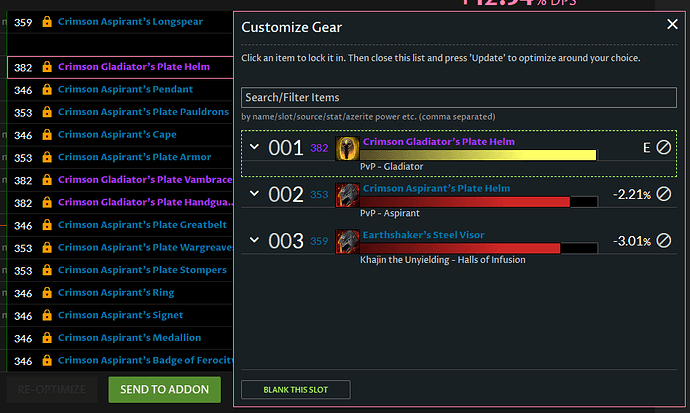
Task: Exclude Crimson Aspirant's Plate Helm with ban icon
Action: pyautogui.click(x=664, y=194)
